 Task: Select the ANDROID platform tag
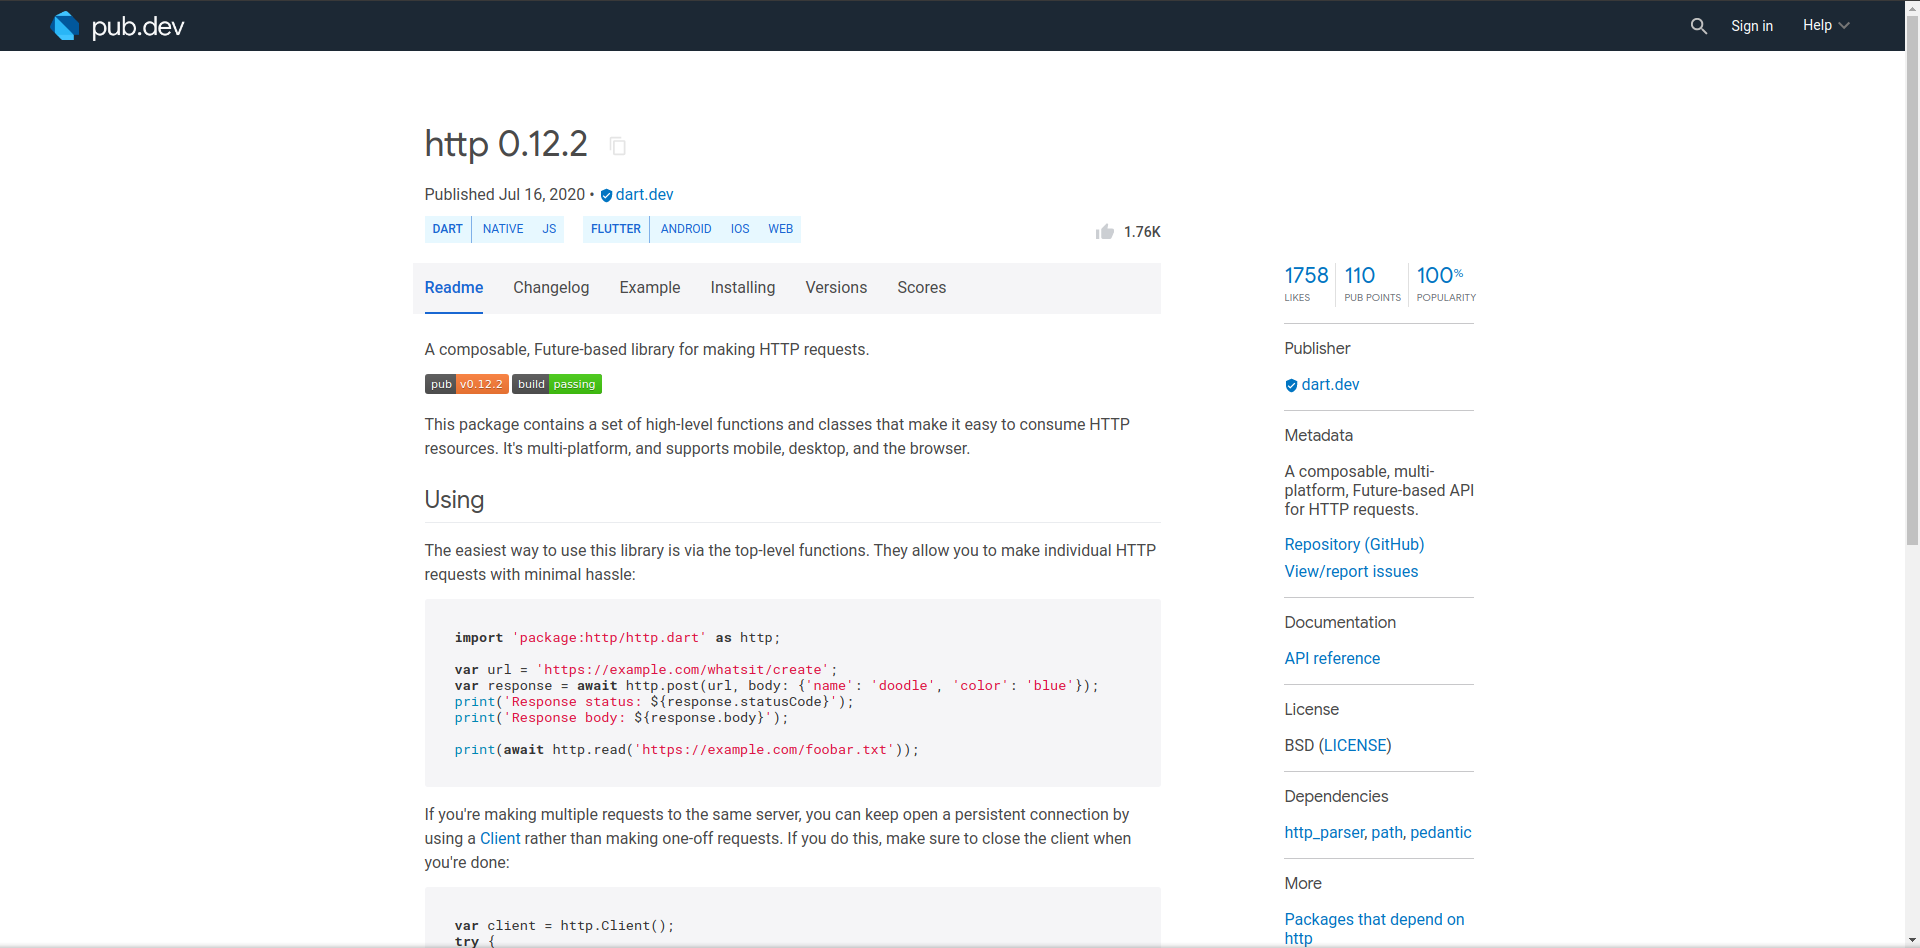coord(686,229)
